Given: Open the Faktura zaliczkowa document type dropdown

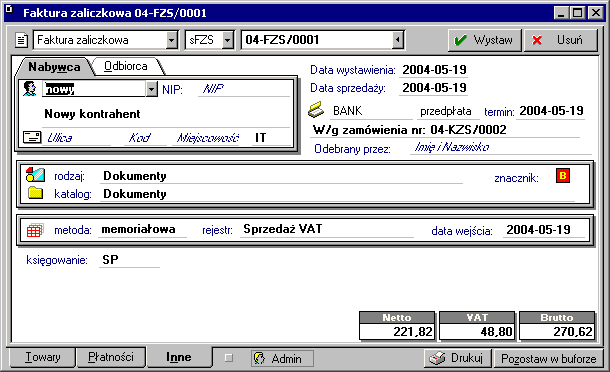Looking at the screenshot, I should coord(172,40).
